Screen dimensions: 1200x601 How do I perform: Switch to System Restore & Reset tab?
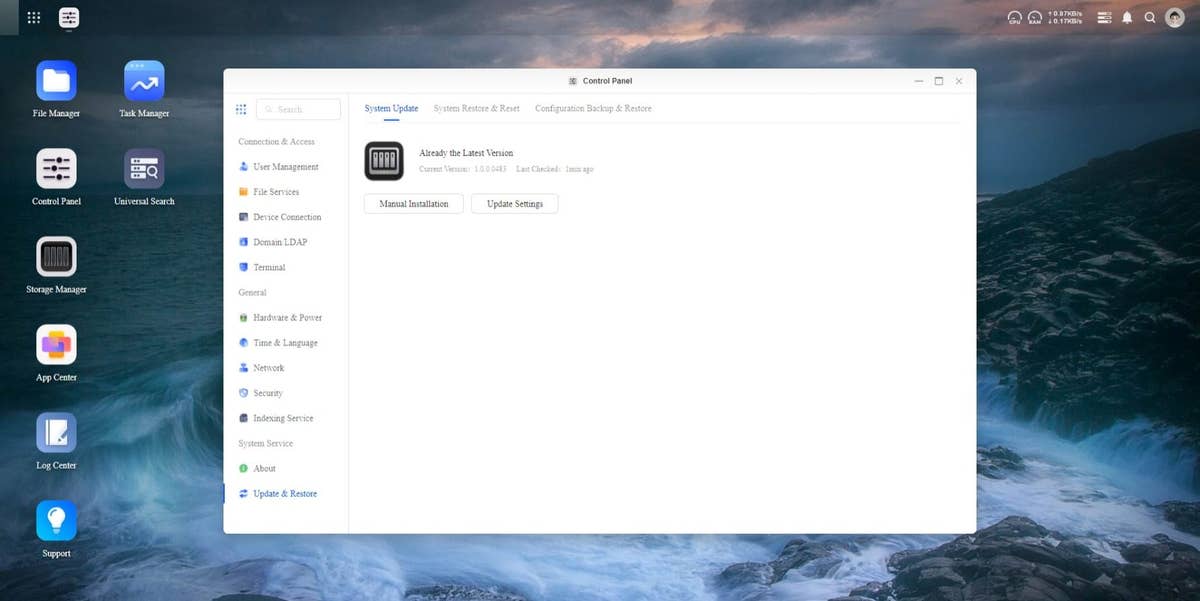[x=476, y=108]
